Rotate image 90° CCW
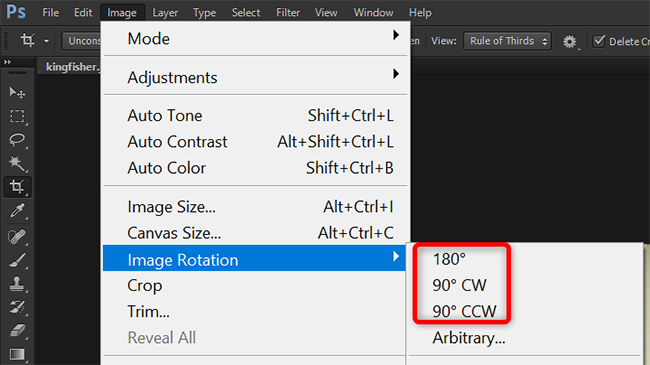Image resolution: width=650 pixels, height=365 pixels. click(464, 311)
